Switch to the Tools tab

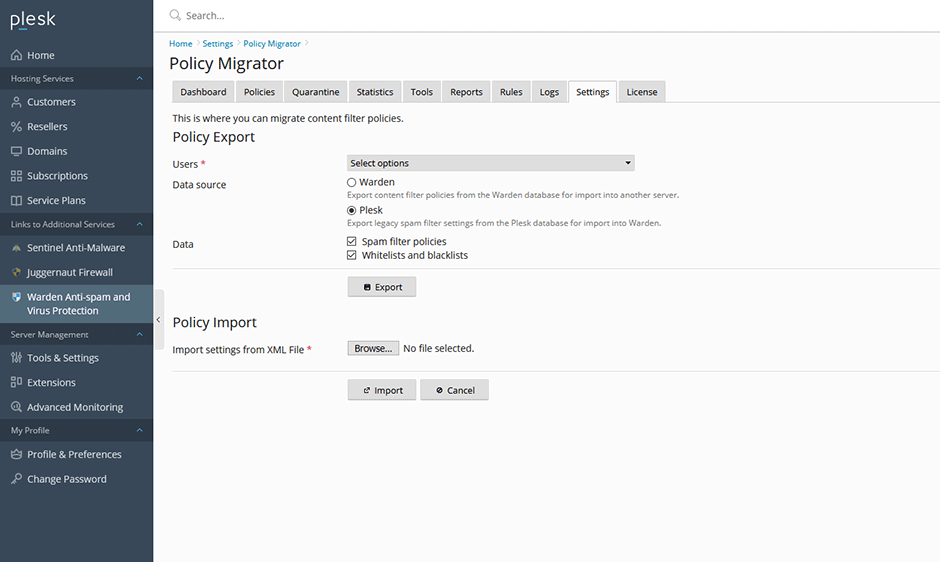(x=421, y=92)
